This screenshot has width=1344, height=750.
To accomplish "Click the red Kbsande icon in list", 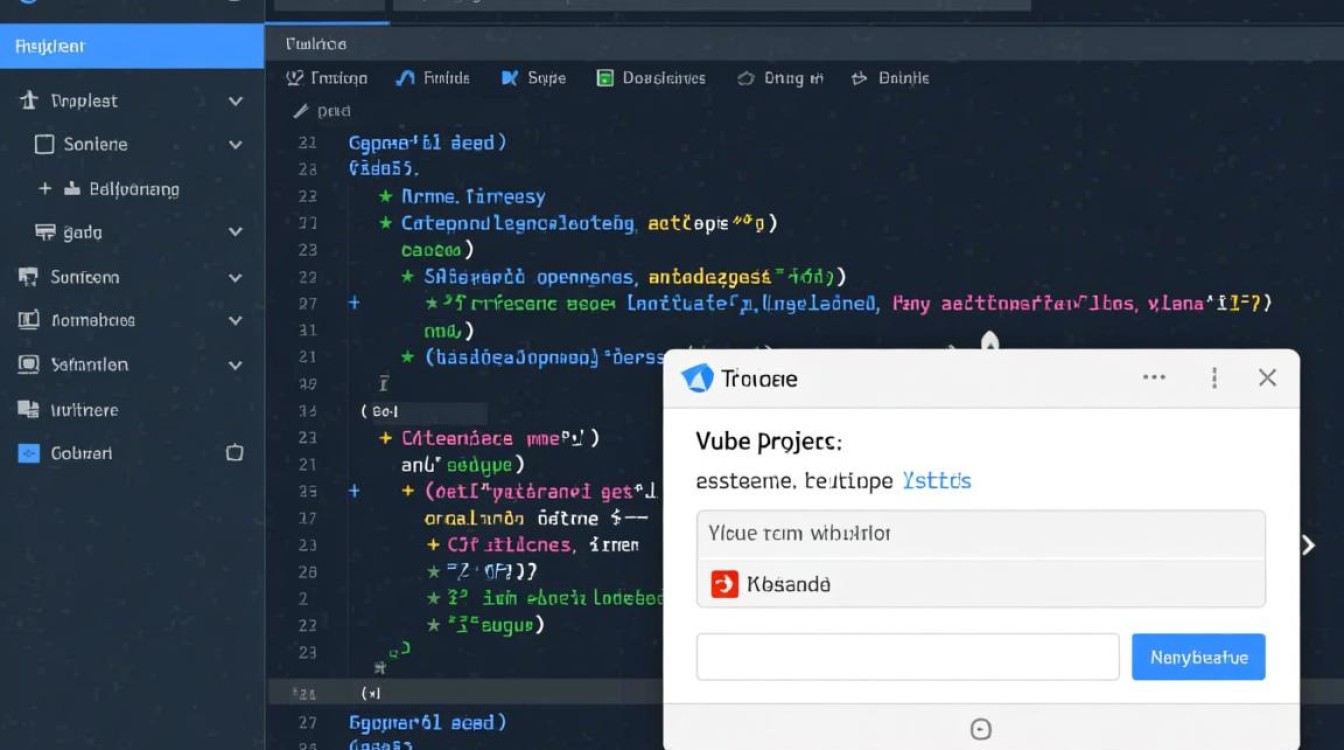I will click(724, 584).
